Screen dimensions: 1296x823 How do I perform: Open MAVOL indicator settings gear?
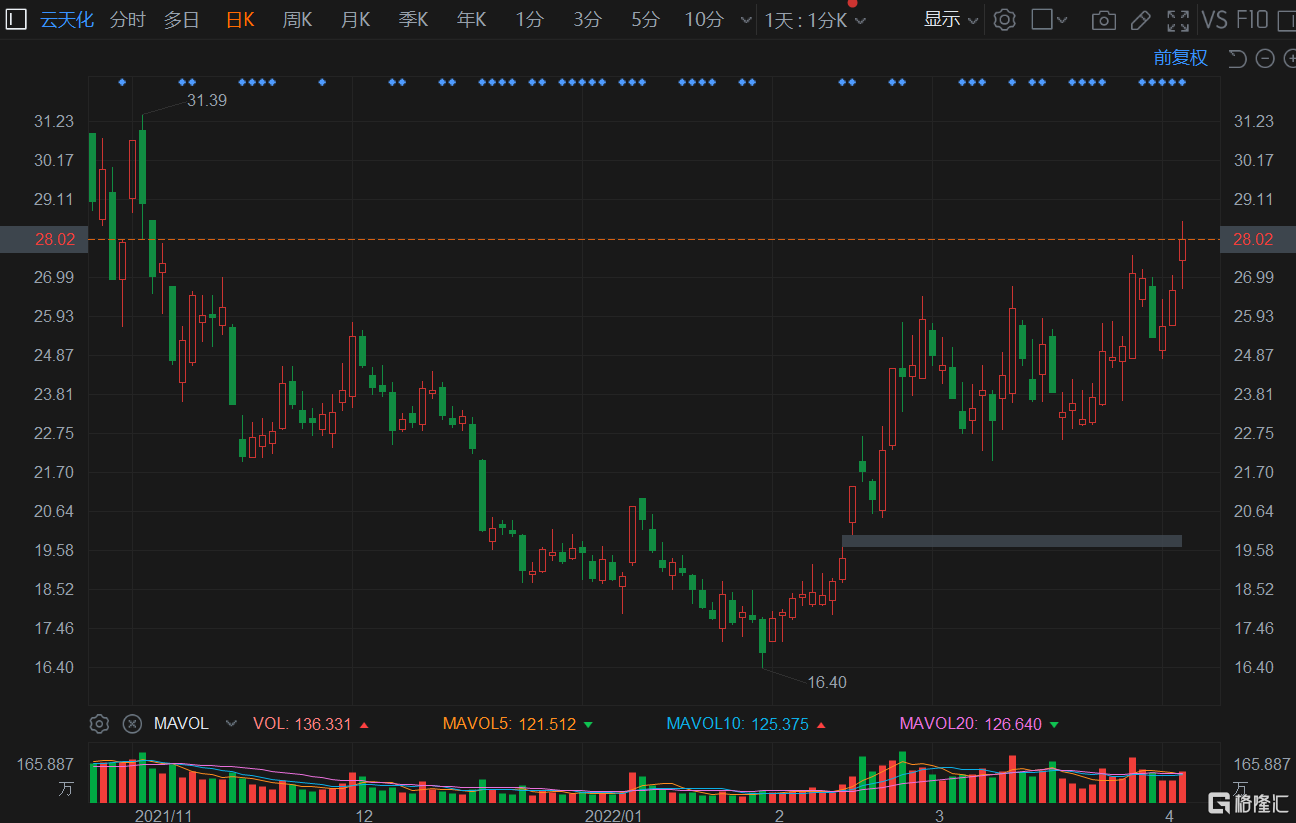(99, 723)
